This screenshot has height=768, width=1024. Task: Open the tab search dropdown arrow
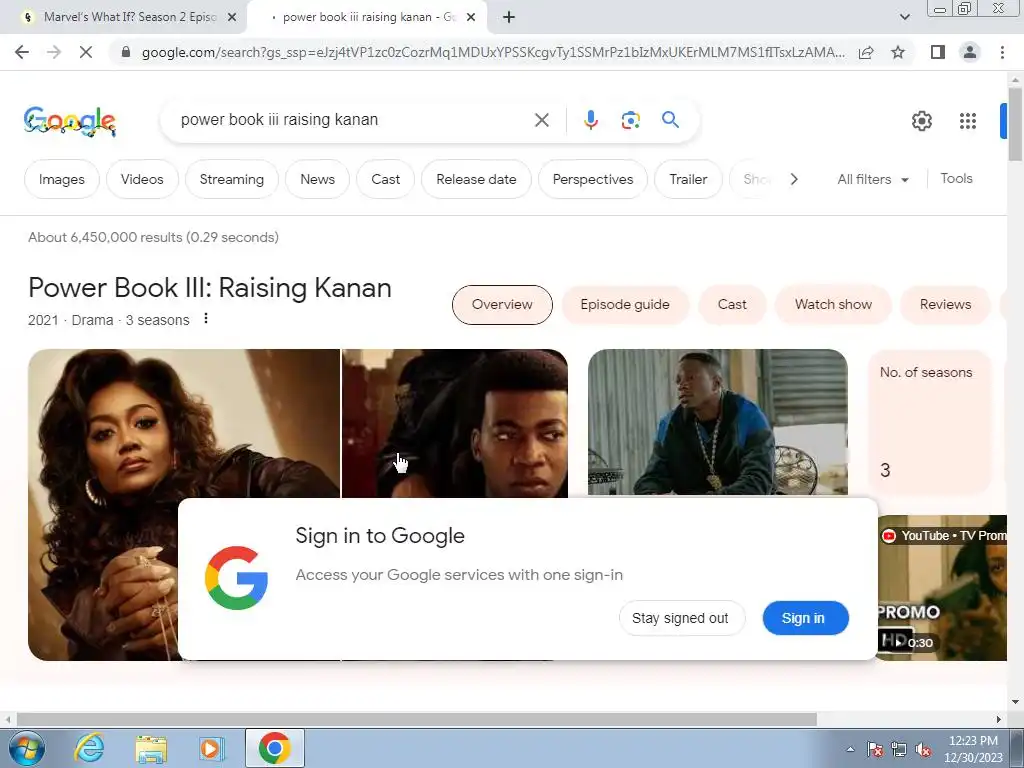click(904, 18)
